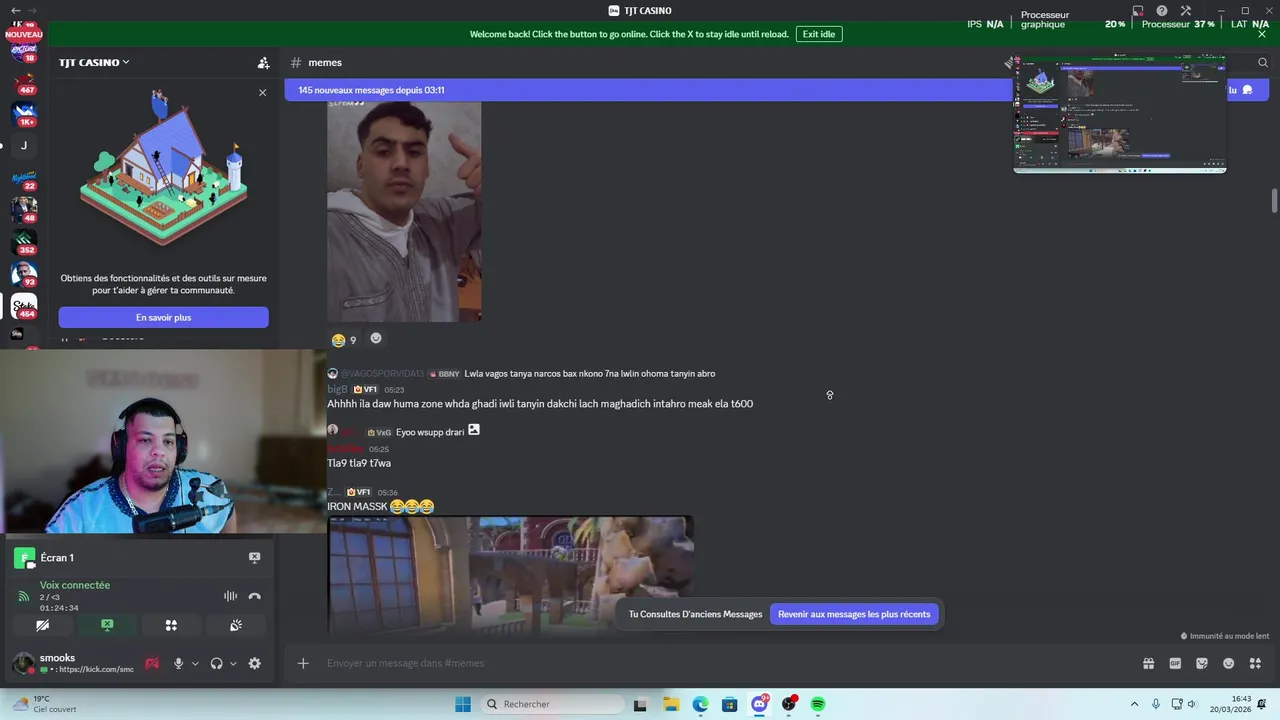Turn on camera in voice panel
This screenshot has width=1280, height=720.
pyautogui.click(x=42, y=625)
